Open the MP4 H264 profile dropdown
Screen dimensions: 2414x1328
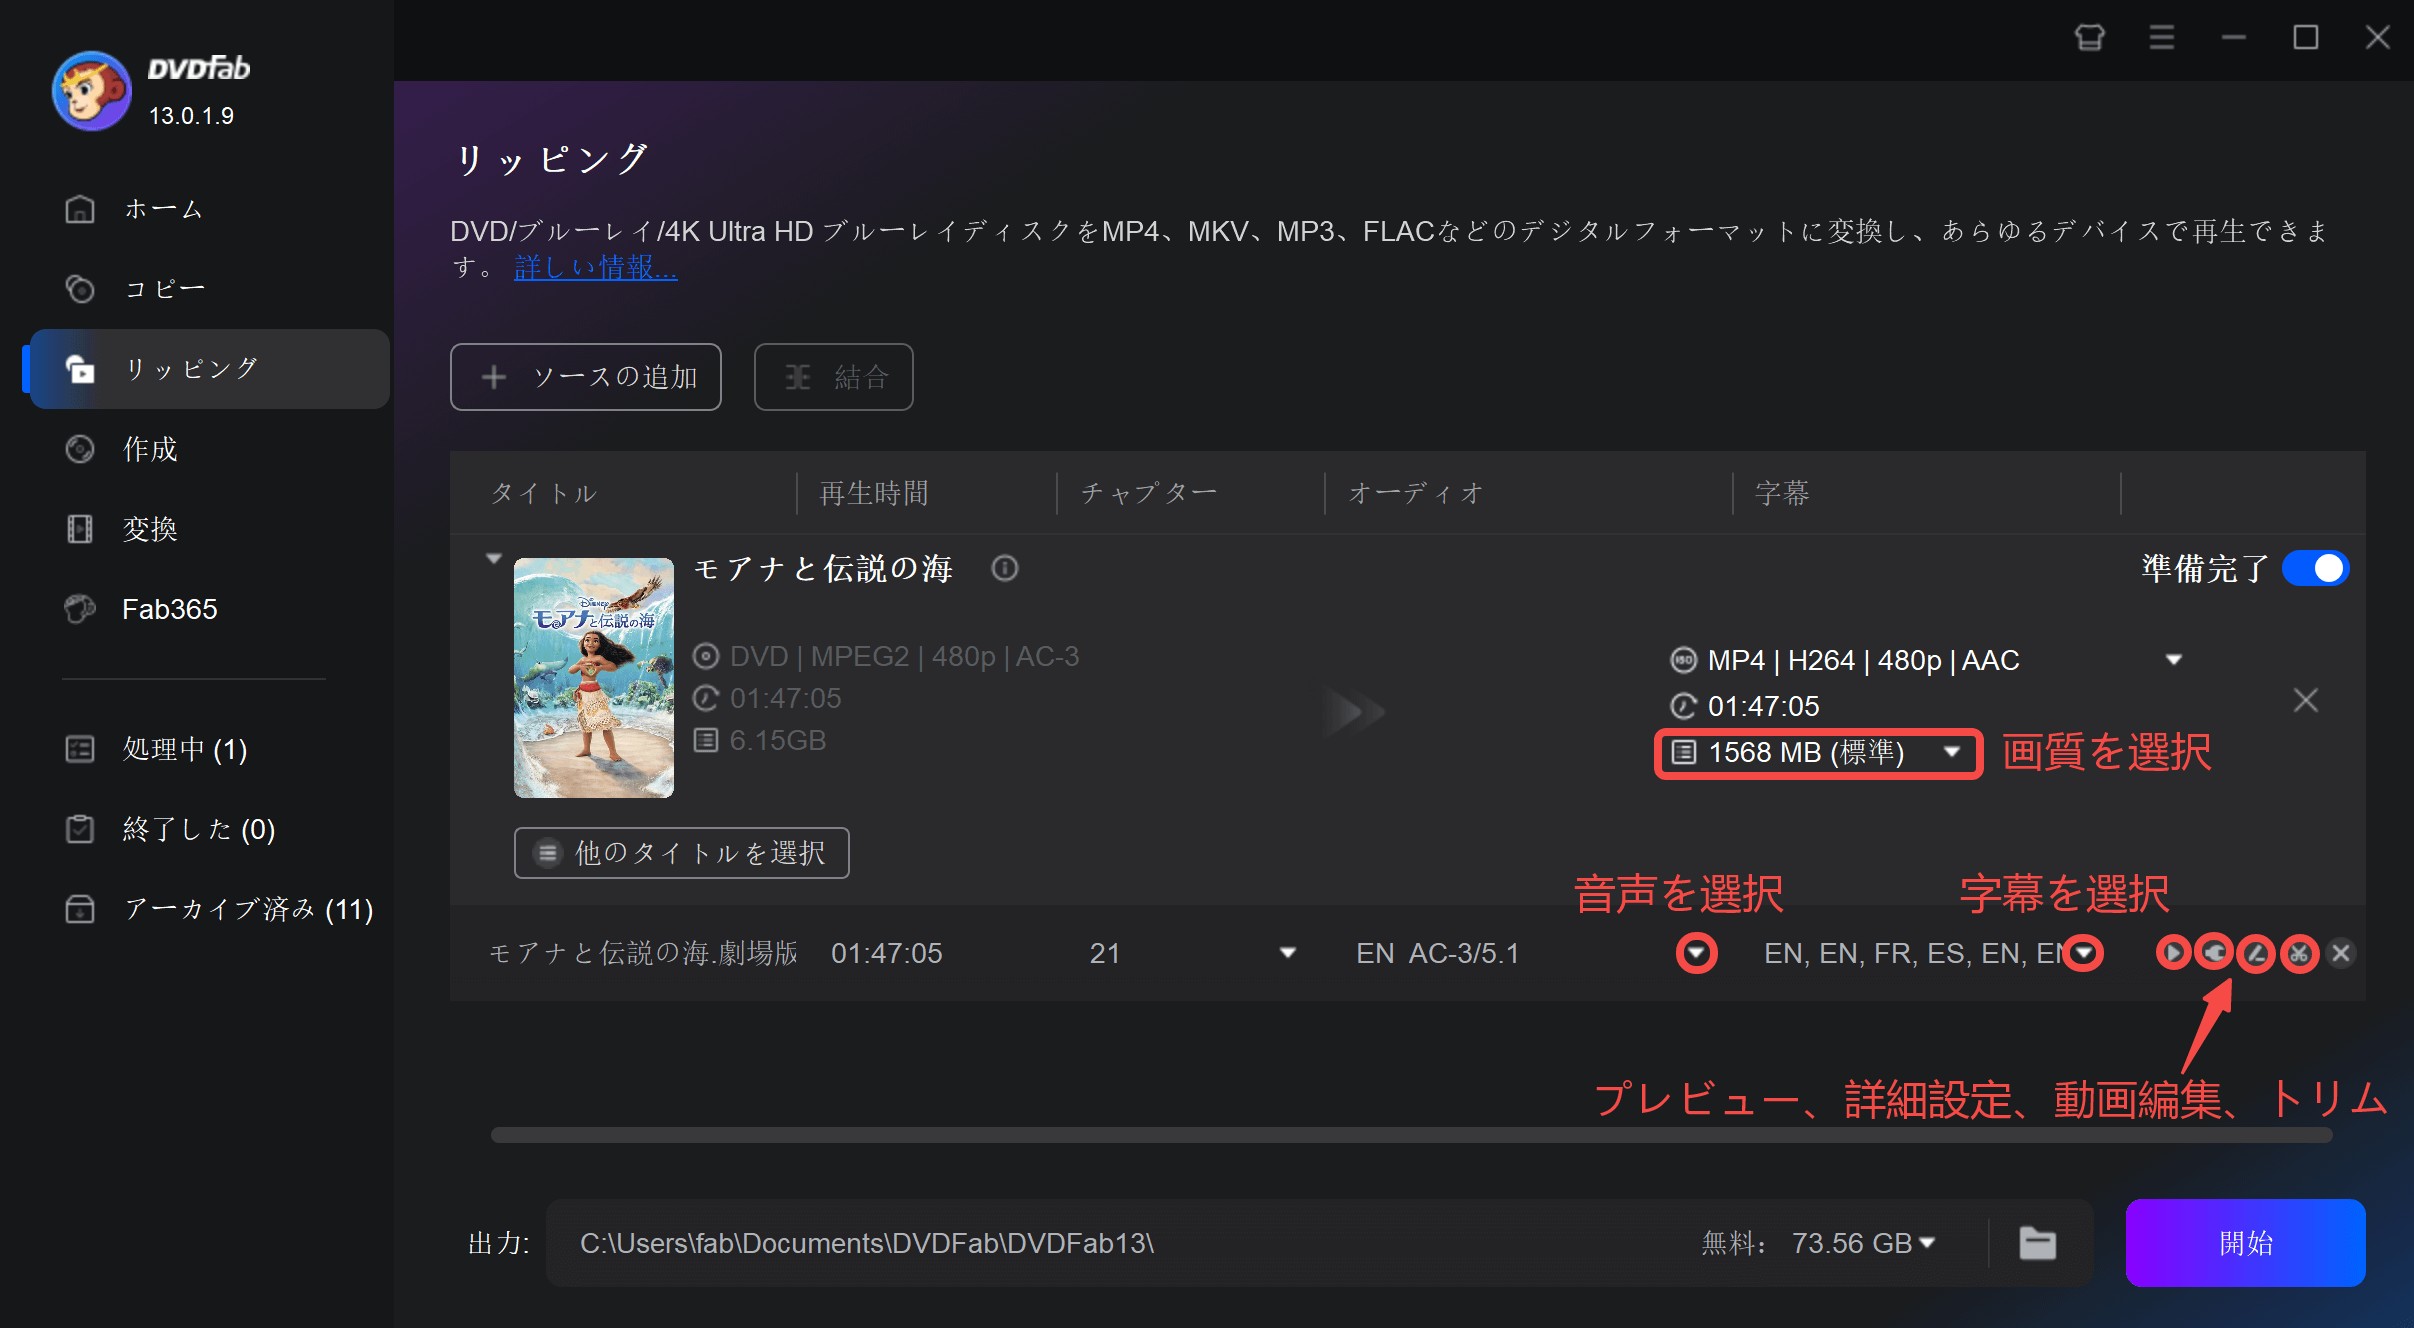tap(2173, 660)
